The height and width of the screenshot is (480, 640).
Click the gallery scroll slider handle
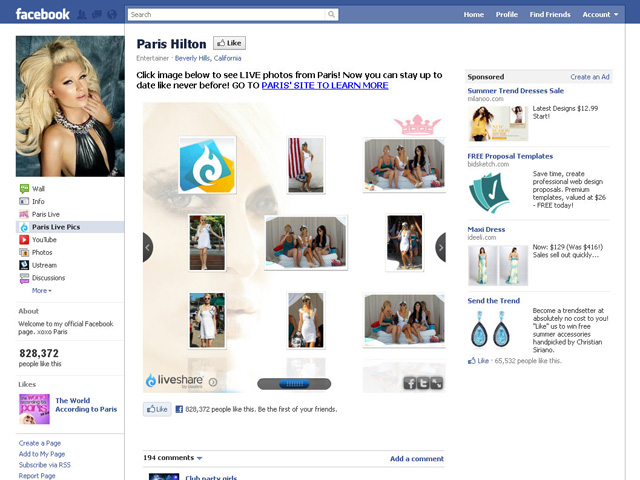tap(294, 384)
